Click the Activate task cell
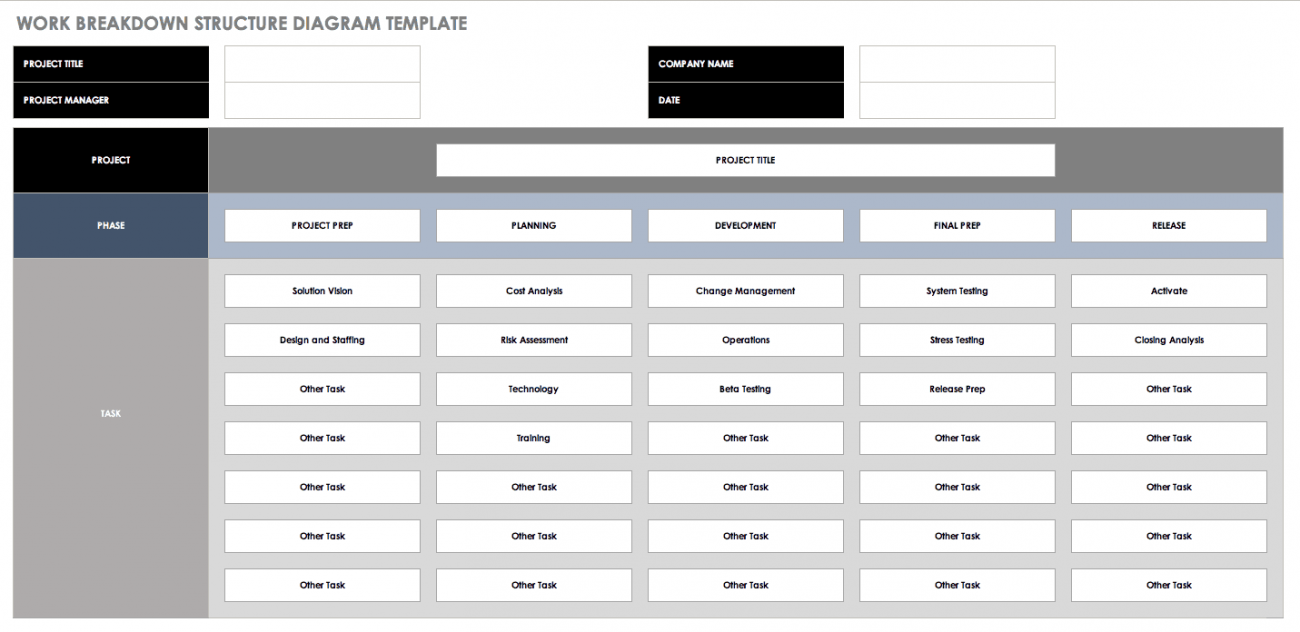Screen dimensions: 1300x632 (x=1168, y=291)
